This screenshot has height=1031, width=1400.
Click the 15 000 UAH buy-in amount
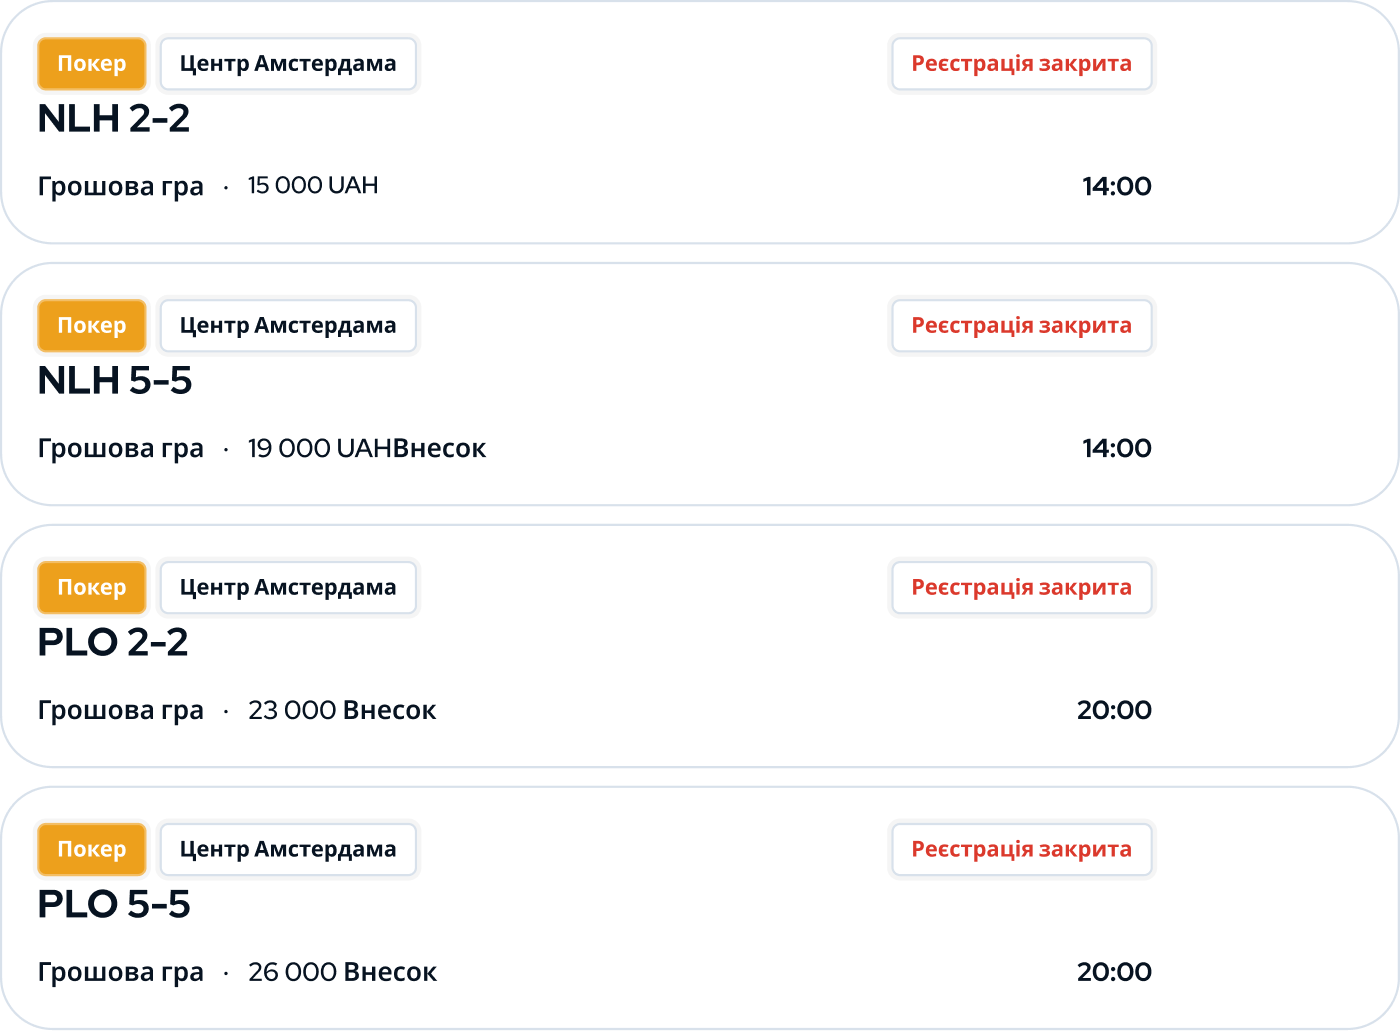tap(313, 186)
